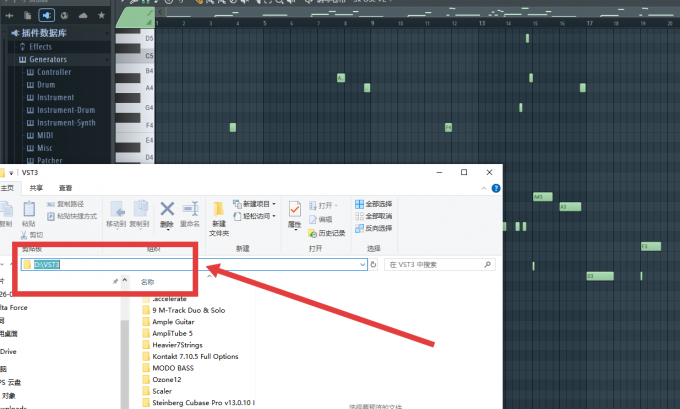
Task: Click the piano roll back arrow button
Action: tap(161, 12)
